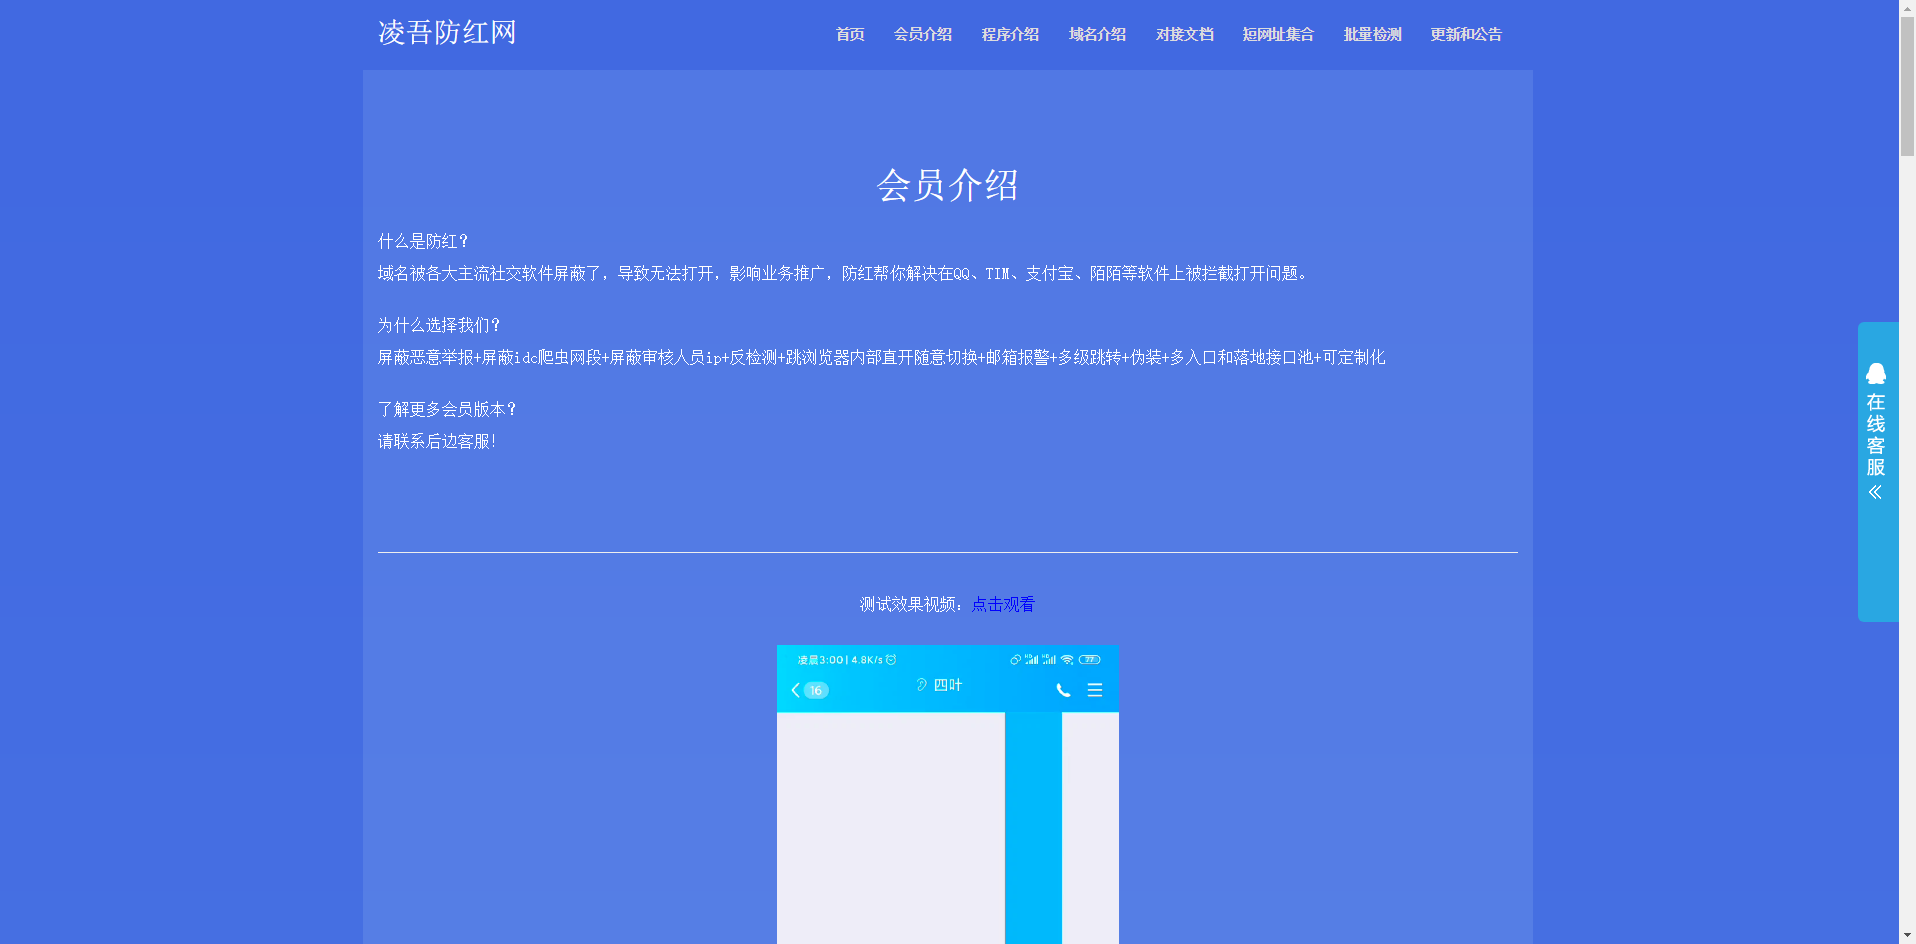Click the unread badge showing 16

(x=816, y=690)
